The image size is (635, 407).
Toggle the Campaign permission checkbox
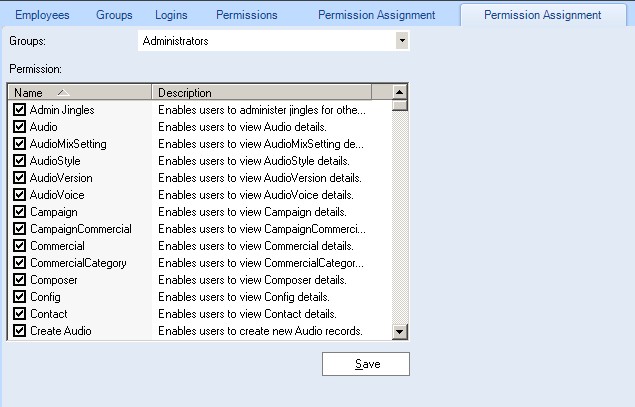coord(19,212)
